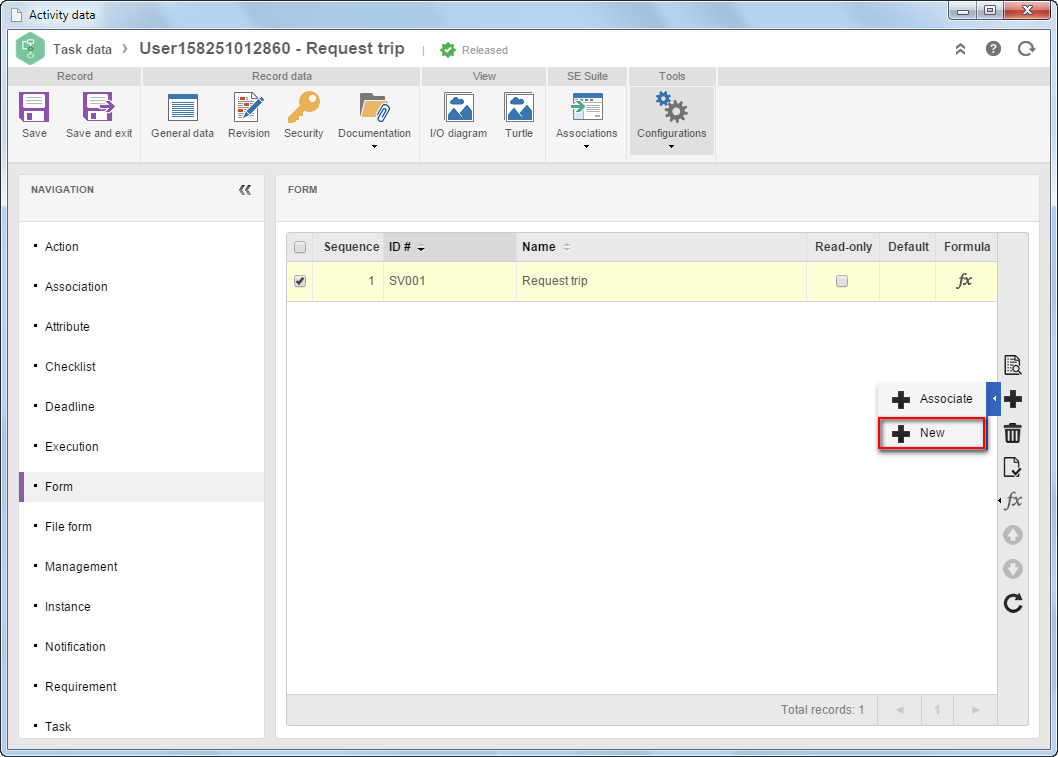Select Checklist in the navigation panel

point(70,366)
